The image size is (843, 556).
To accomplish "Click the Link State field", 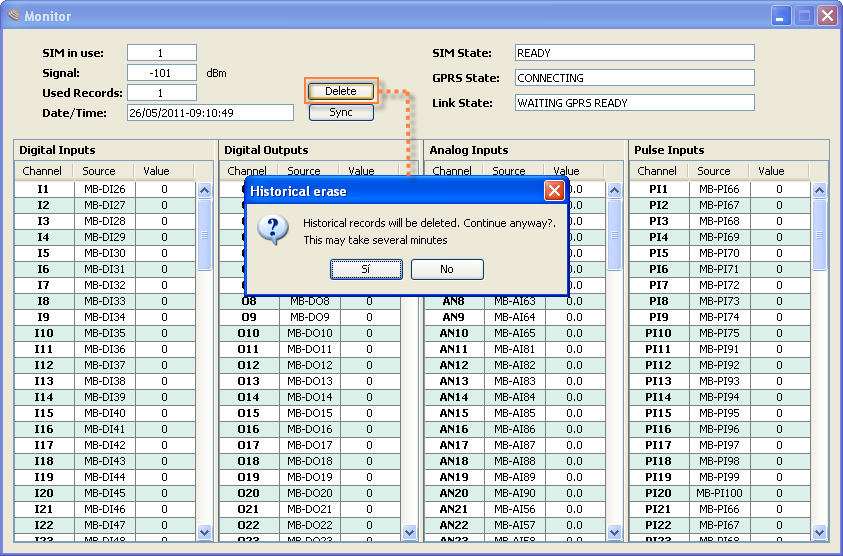I will pos(634,103).
